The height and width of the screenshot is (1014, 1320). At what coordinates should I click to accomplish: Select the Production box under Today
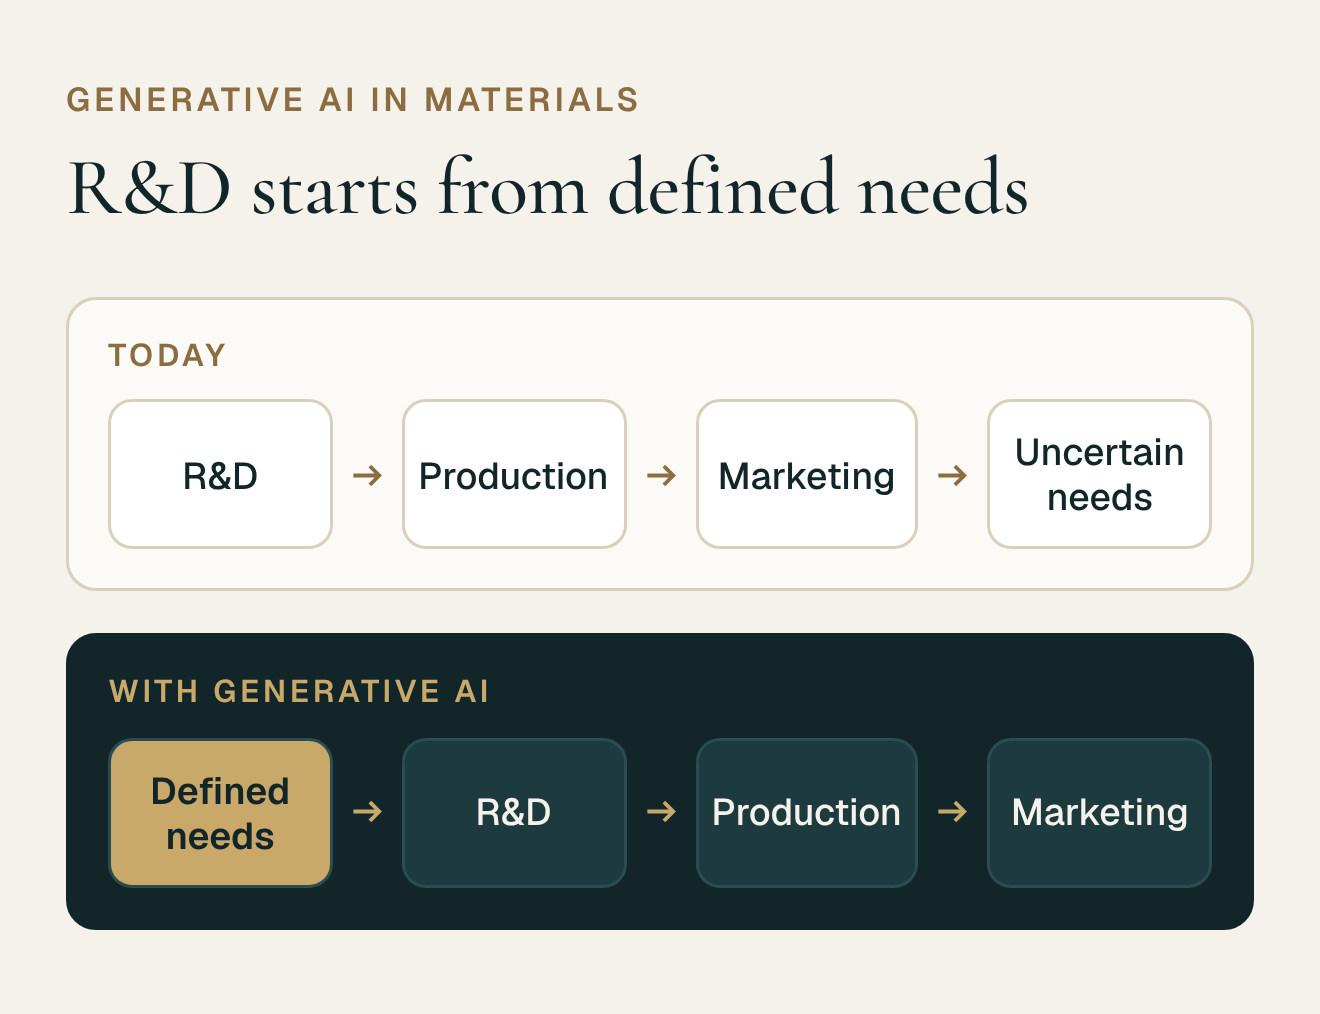point(514,474)
